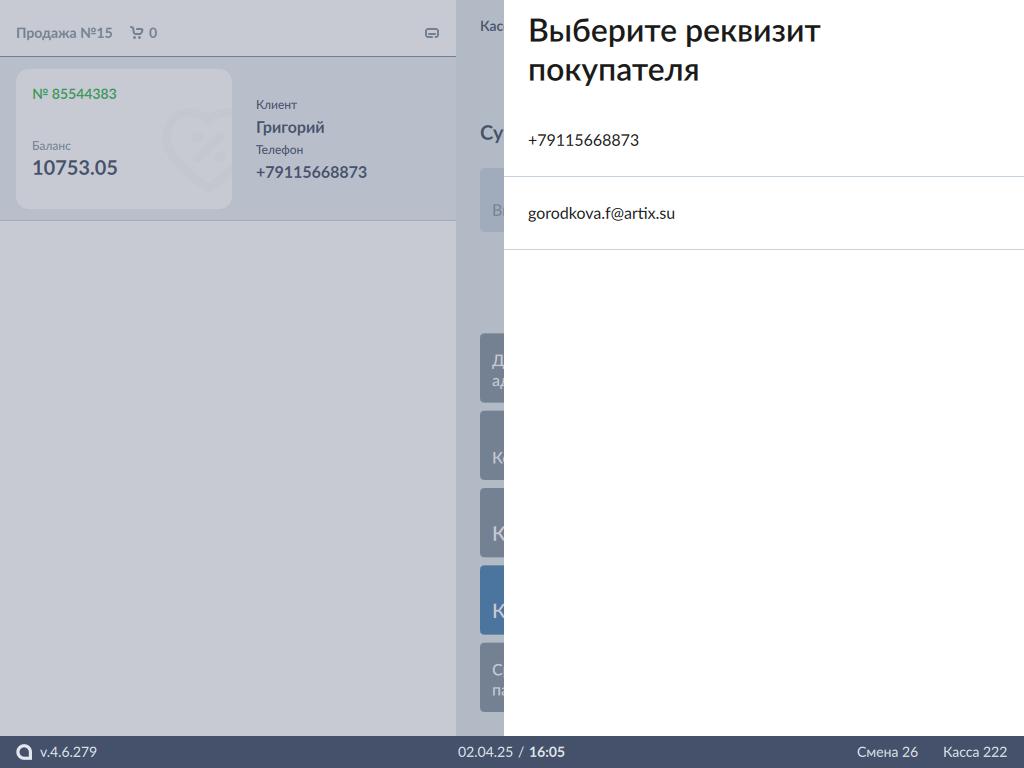This screenshot has height=768, width=1024.
Task: Click Касса 222 in status bar
Action: point(974,752)
